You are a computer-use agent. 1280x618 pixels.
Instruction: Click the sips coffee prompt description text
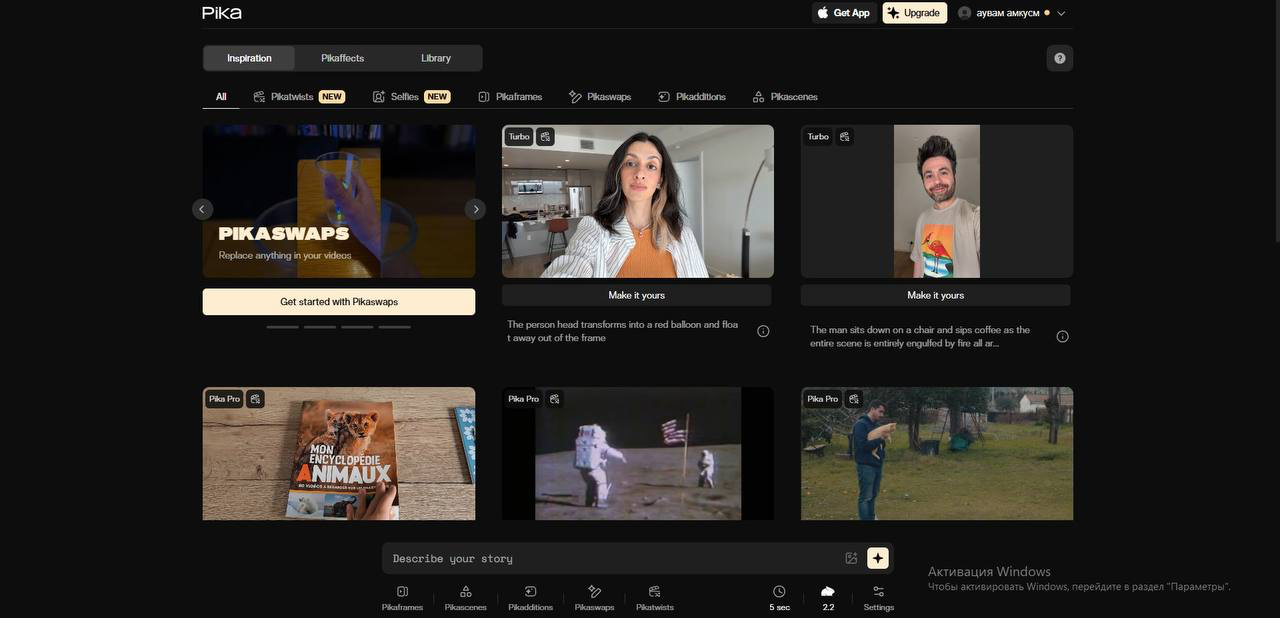[920, 336]
